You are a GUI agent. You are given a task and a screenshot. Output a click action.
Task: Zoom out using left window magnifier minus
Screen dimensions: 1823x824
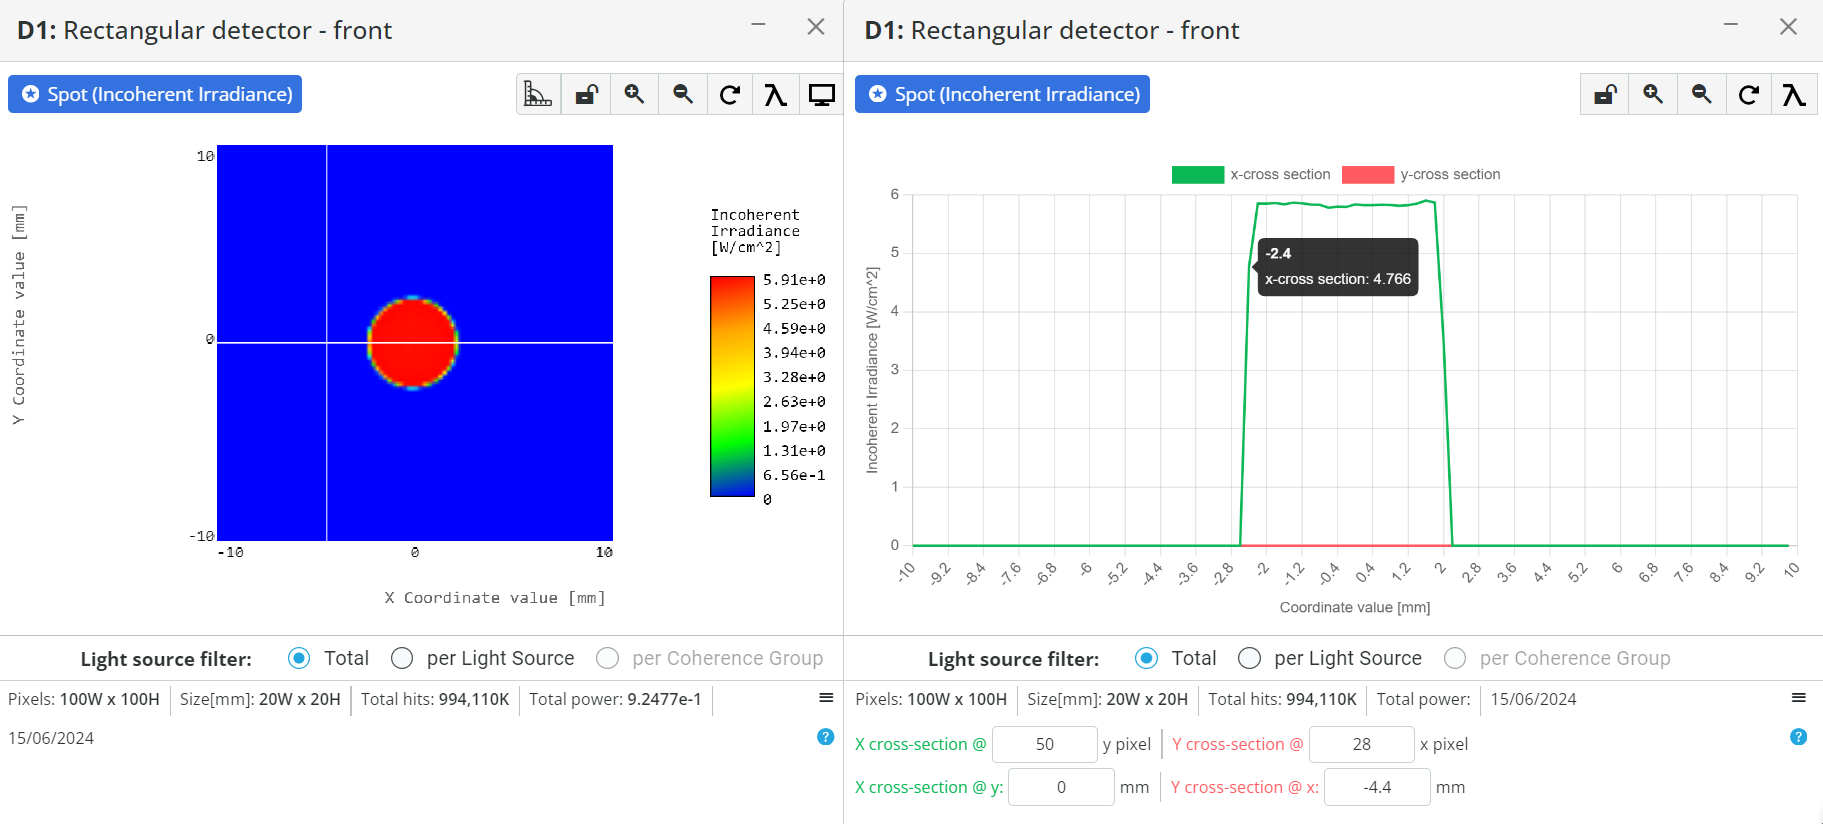point(683,94)
